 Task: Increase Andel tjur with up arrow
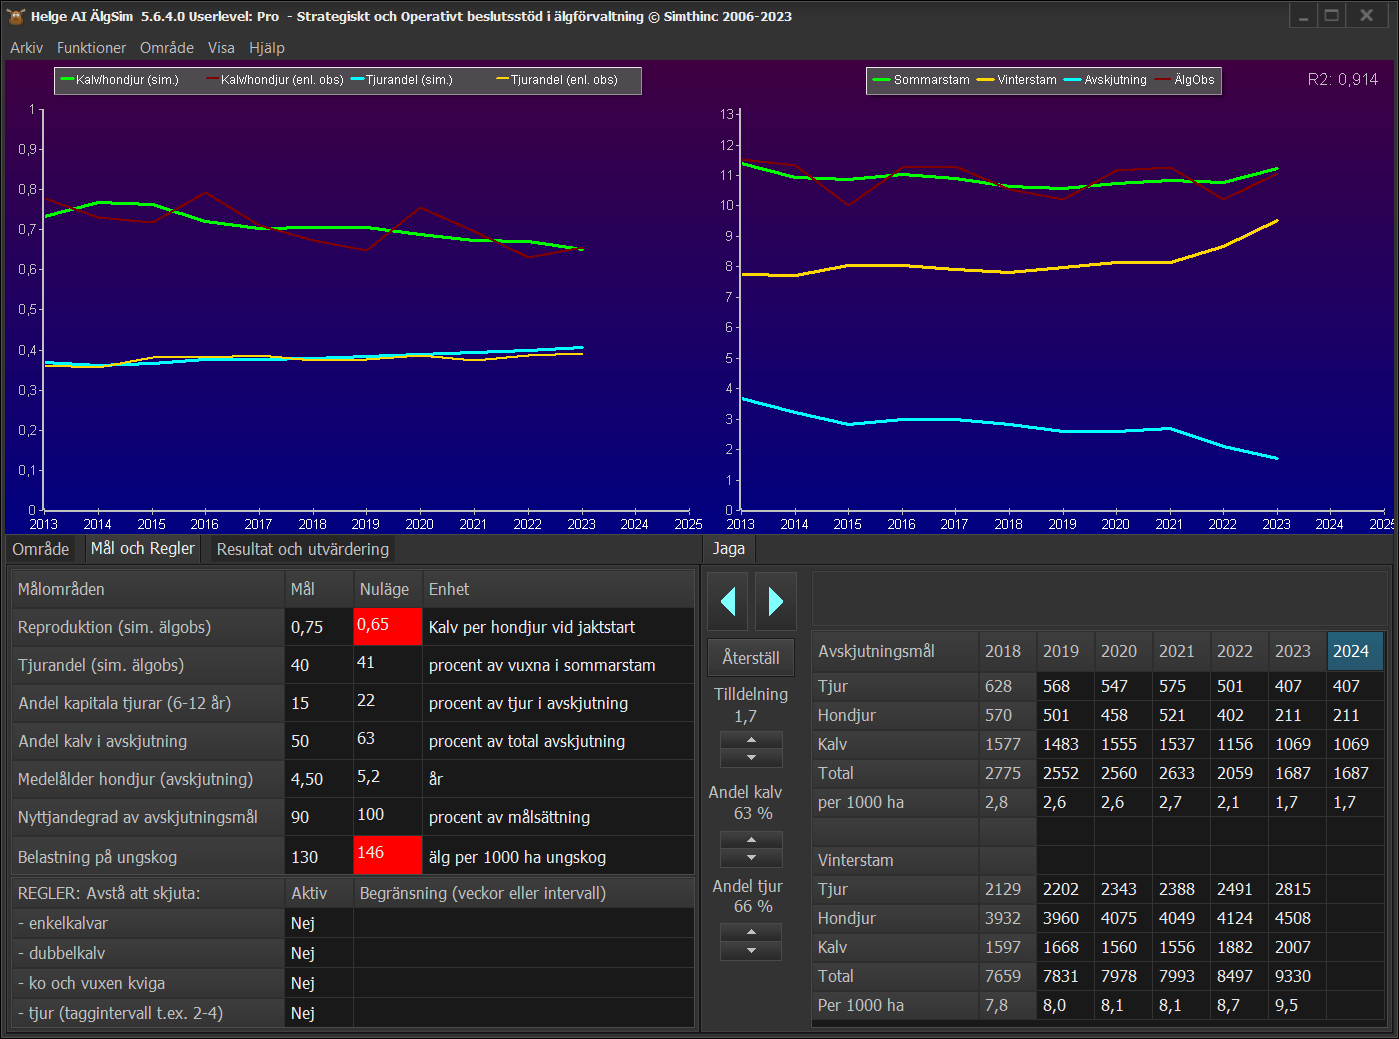pos(751,932)
